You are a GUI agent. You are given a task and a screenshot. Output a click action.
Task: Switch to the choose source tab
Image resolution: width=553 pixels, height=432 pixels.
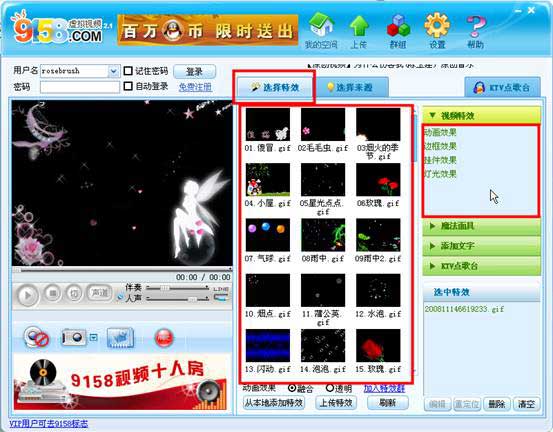coord(351,87)
